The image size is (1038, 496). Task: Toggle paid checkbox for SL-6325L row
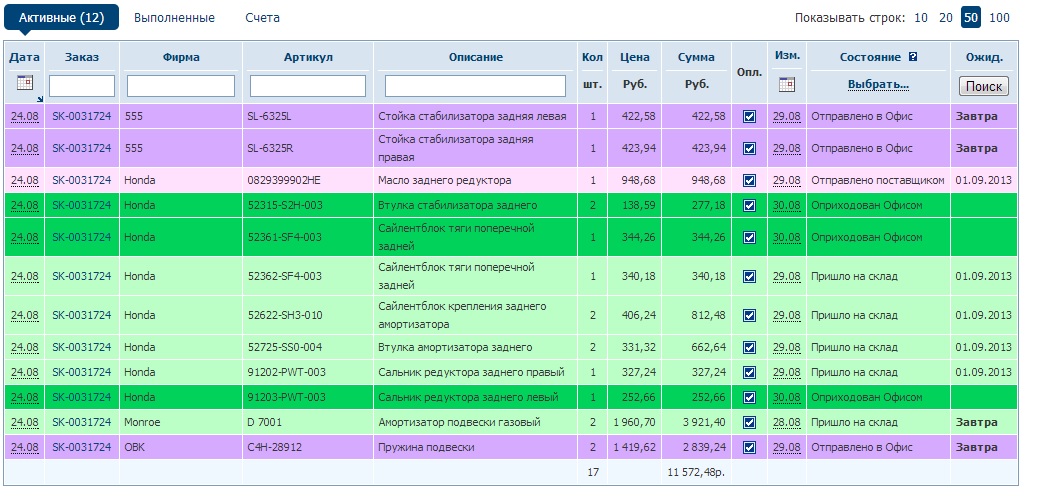coord(749,117)
